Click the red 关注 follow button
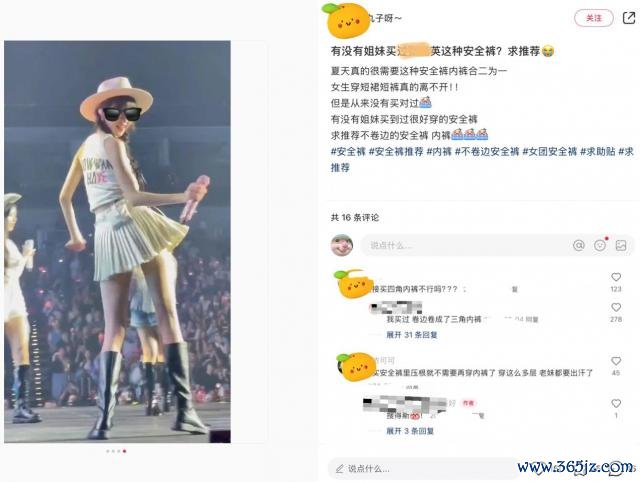 click(x=594, y=18)
